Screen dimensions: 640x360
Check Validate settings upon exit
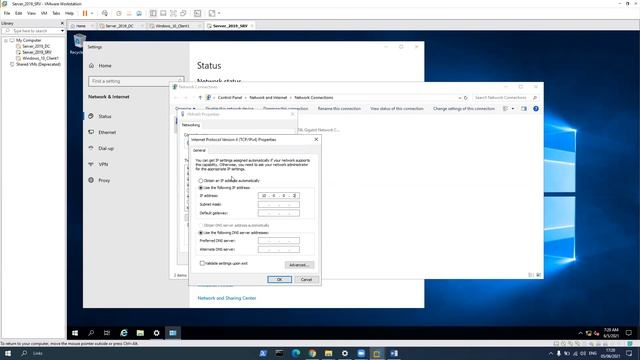[x=202, y=263]
